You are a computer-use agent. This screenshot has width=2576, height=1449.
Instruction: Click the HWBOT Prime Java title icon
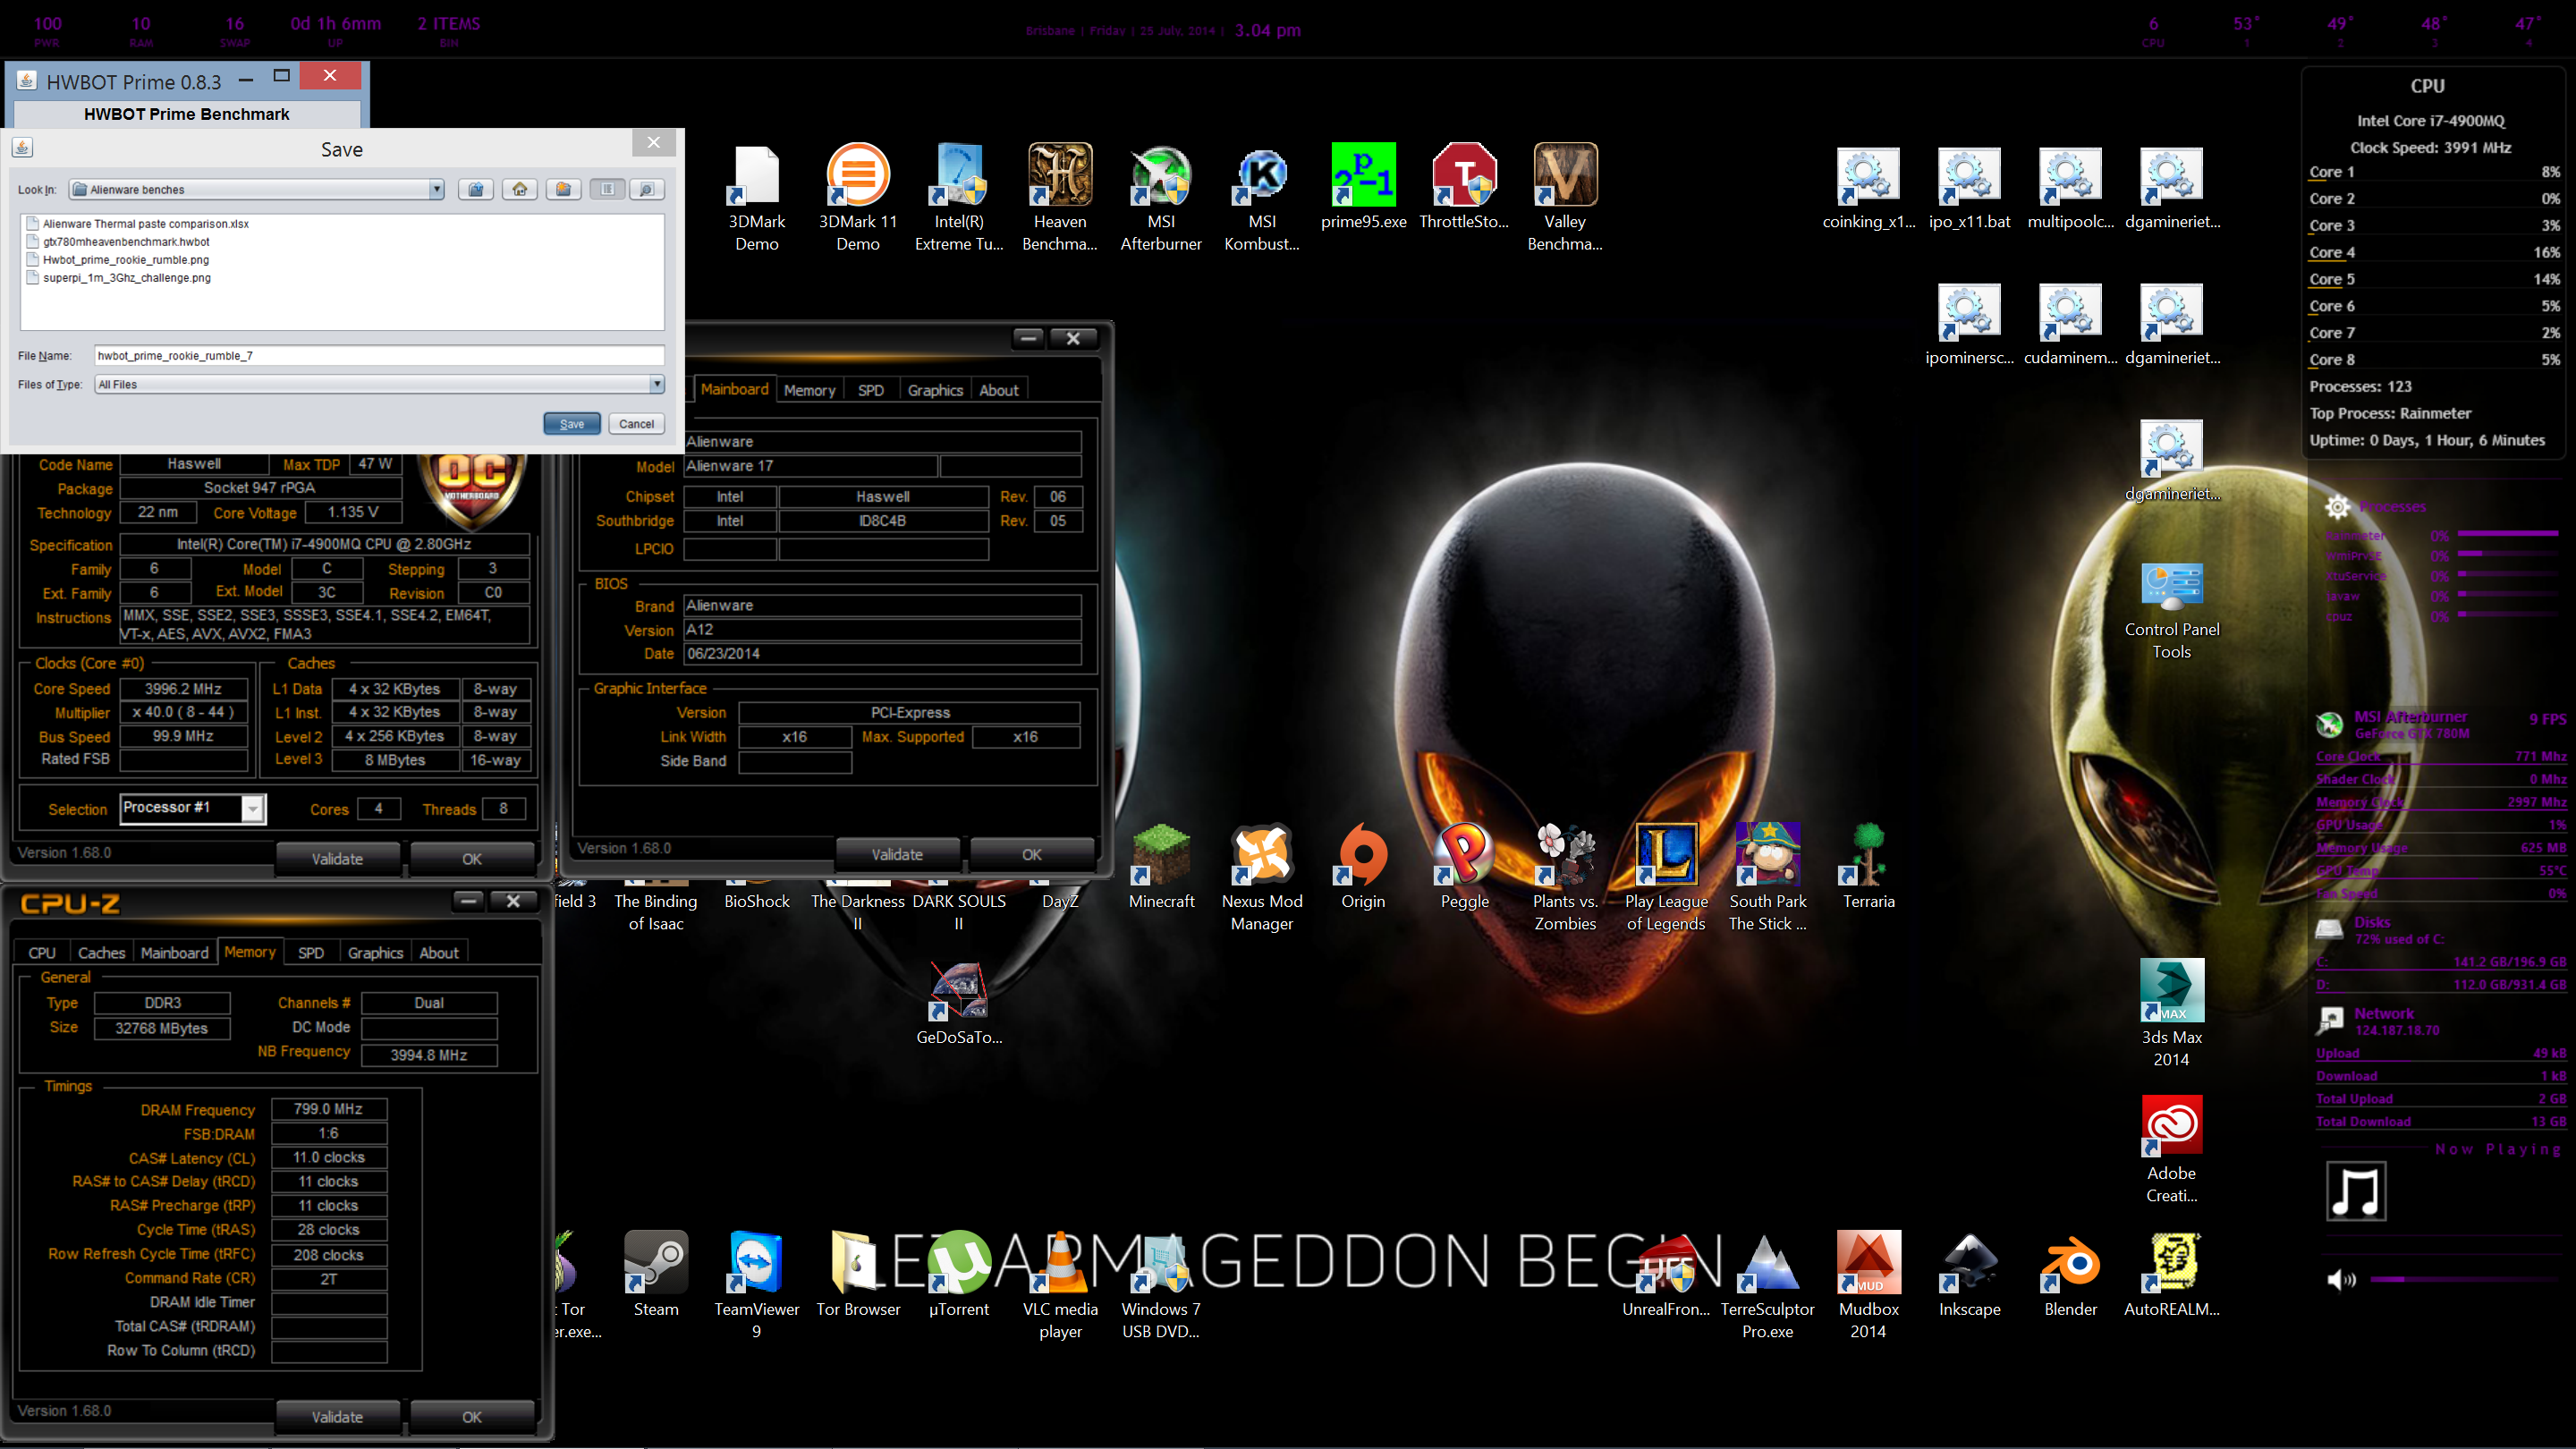click(27, 81)
